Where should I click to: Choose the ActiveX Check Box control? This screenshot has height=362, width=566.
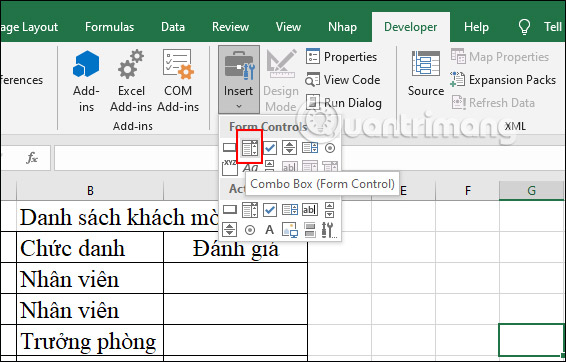pos(270,210)
